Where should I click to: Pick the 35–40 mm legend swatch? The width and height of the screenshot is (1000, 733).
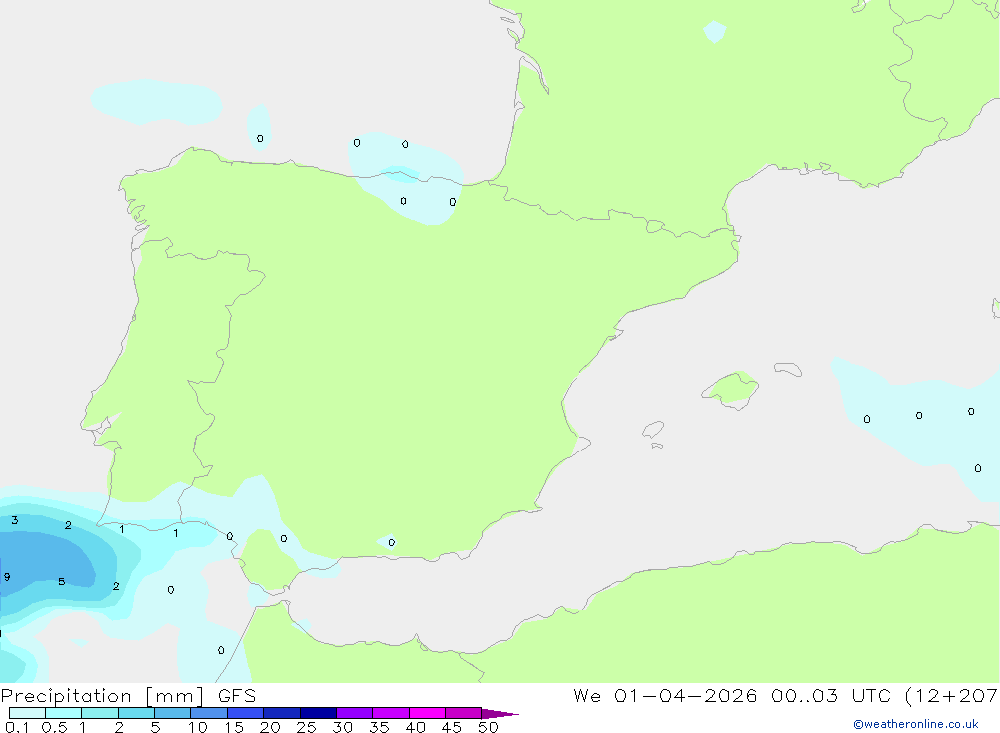click(x=390, y=713)
